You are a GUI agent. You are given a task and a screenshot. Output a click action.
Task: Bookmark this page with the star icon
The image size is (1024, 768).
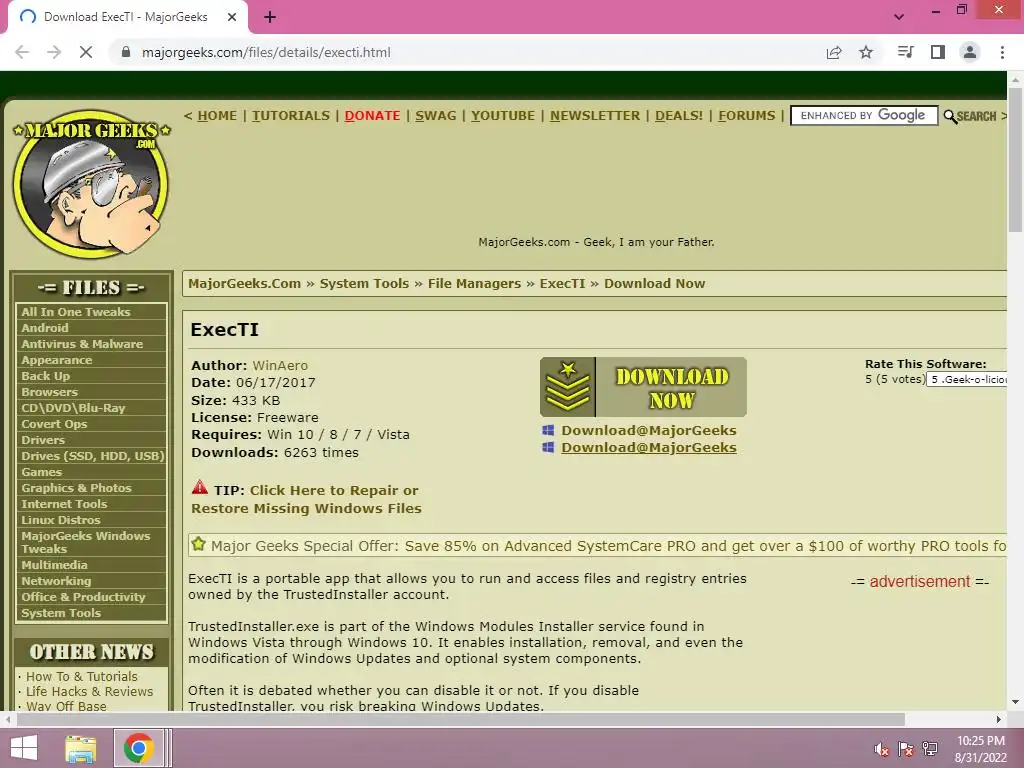point(866,52)
